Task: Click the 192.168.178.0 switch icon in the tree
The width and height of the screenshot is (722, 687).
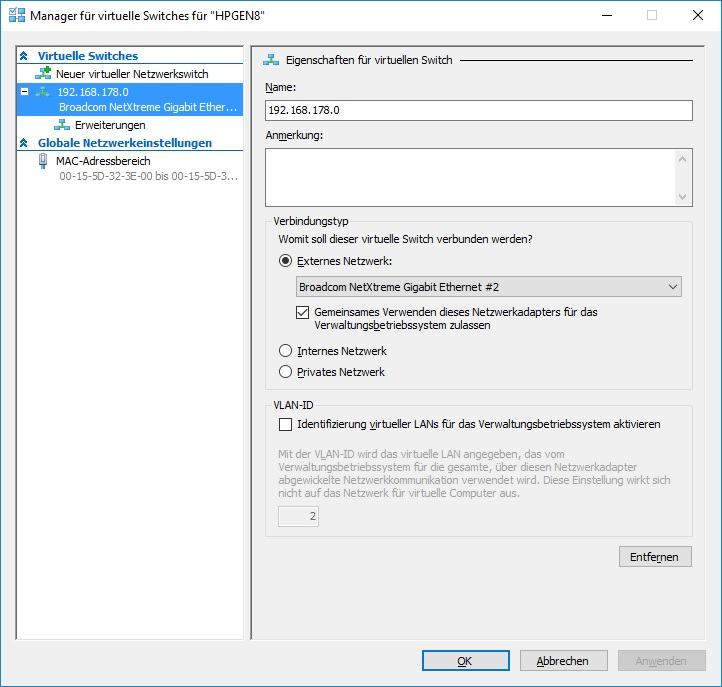Action: [42, 92]
